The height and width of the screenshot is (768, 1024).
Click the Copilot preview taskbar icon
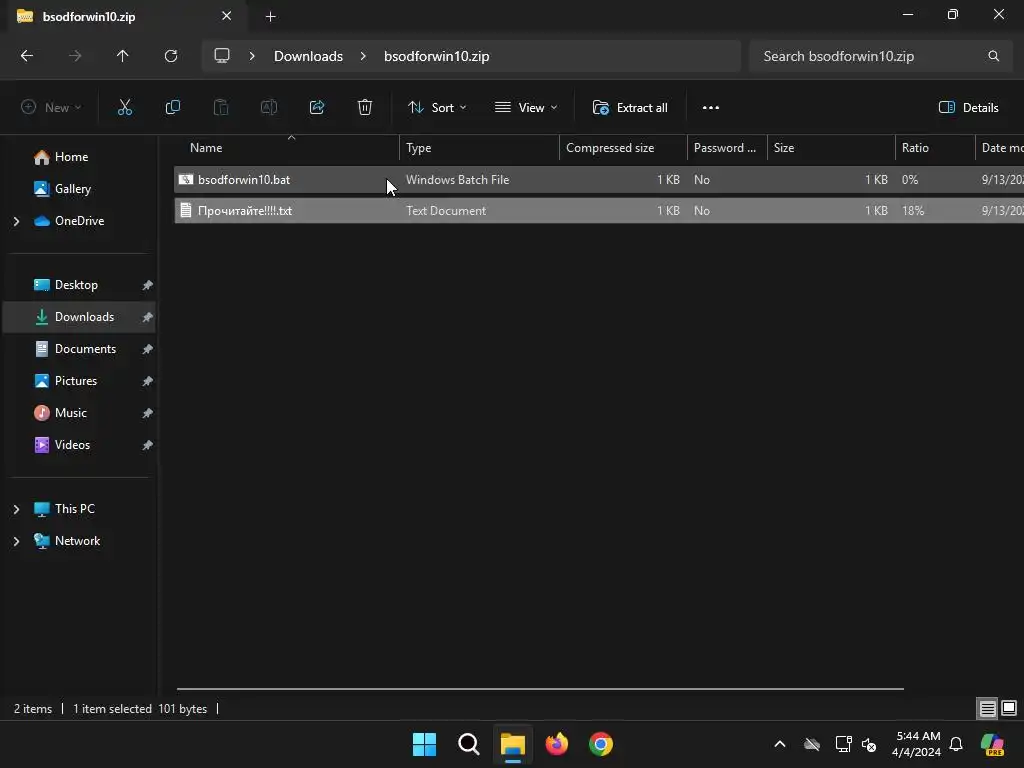pyautogui.click(x=993, y=744)
